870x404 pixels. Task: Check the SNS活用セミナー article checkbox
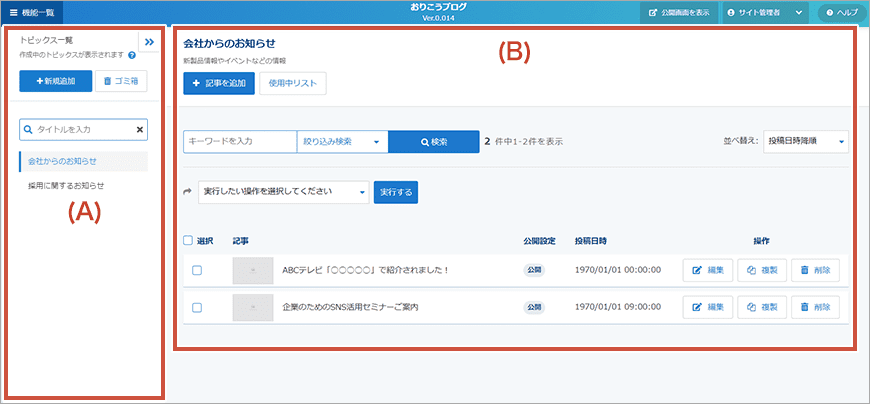(197, 307)
